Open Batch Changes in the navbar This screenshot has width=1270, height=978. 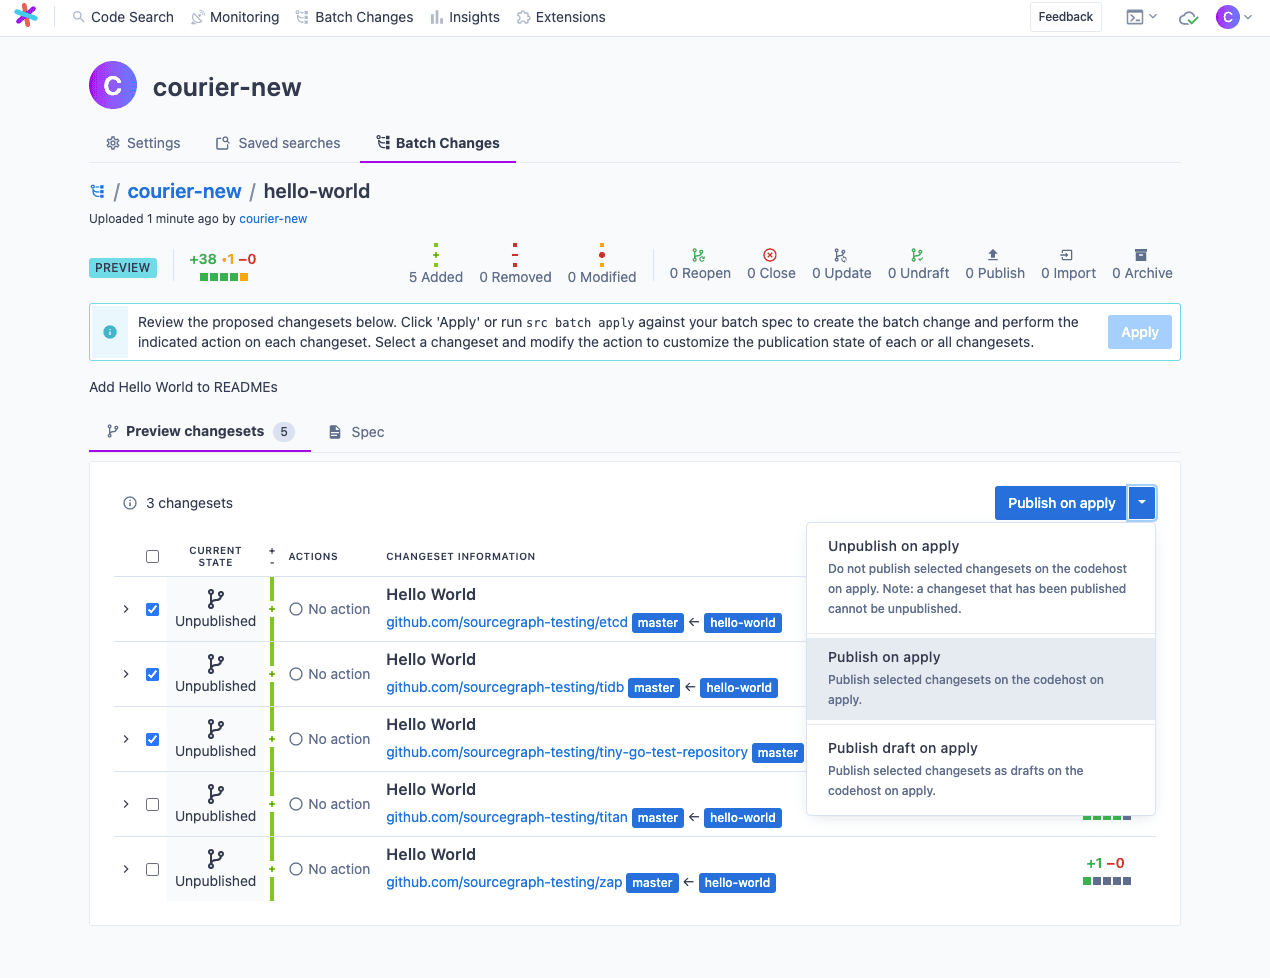pyautogui.click(x=354, y=17)
